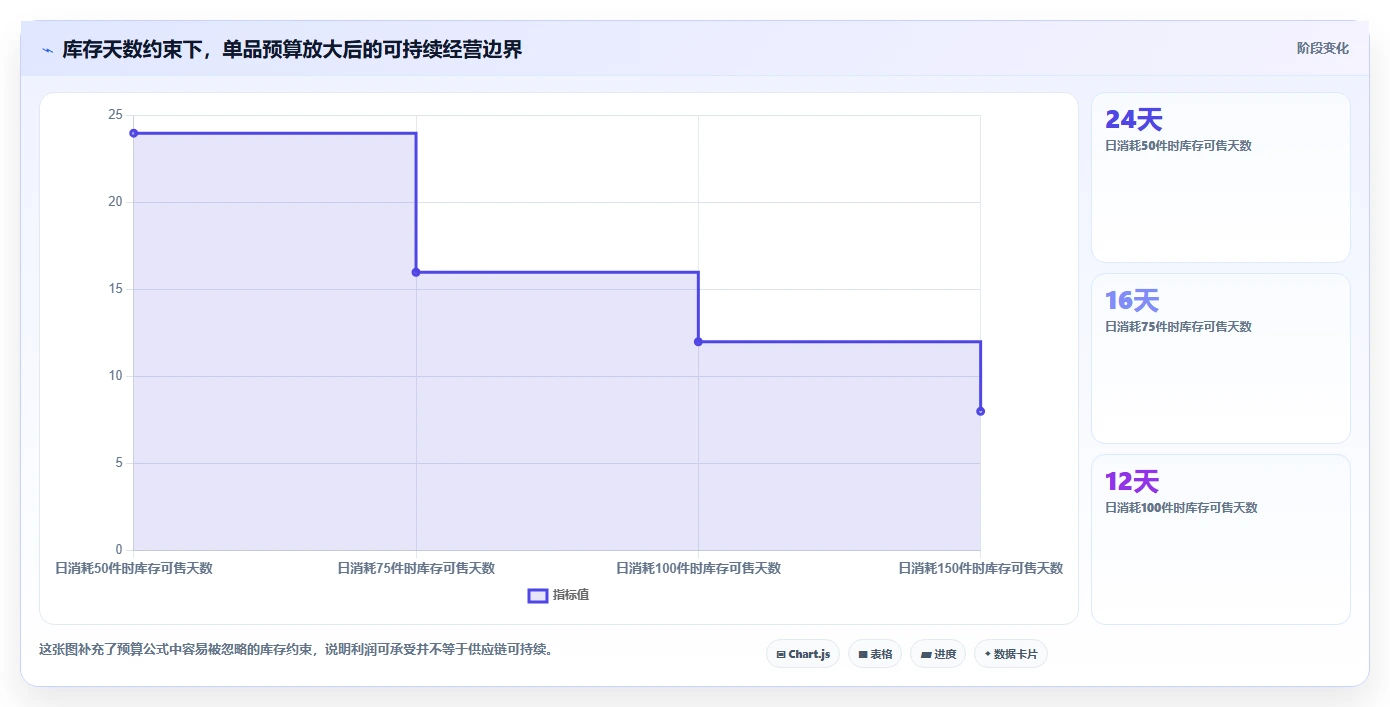Click the 进度 tag chip

point(938,654)
